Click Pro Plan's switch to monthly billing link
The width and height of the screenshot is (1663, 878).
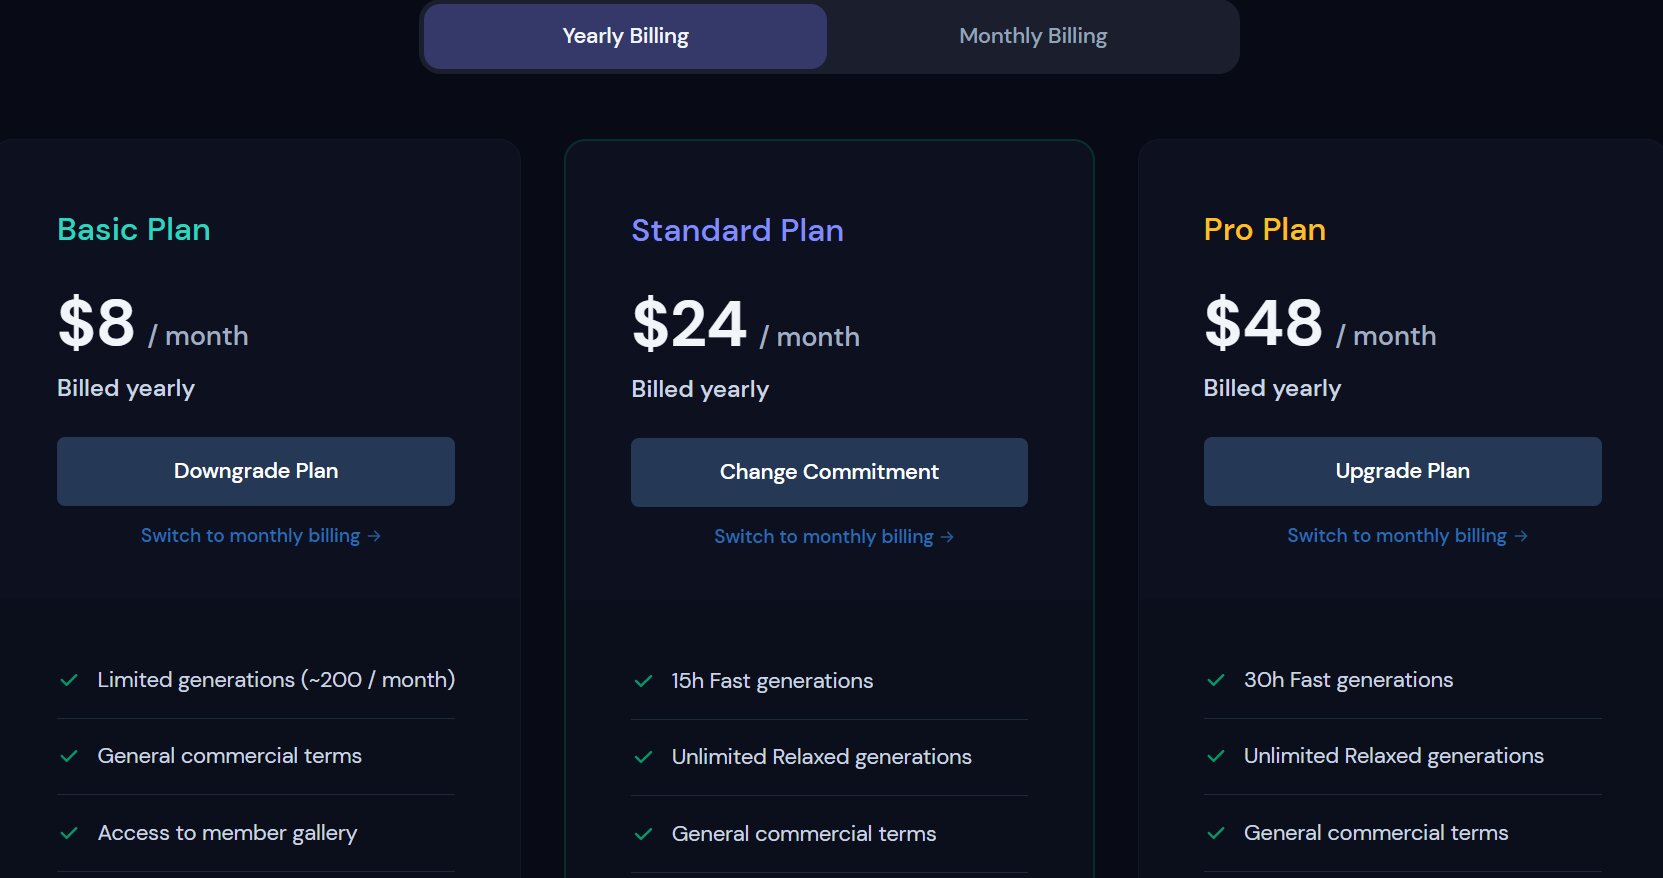(1406, 536)
